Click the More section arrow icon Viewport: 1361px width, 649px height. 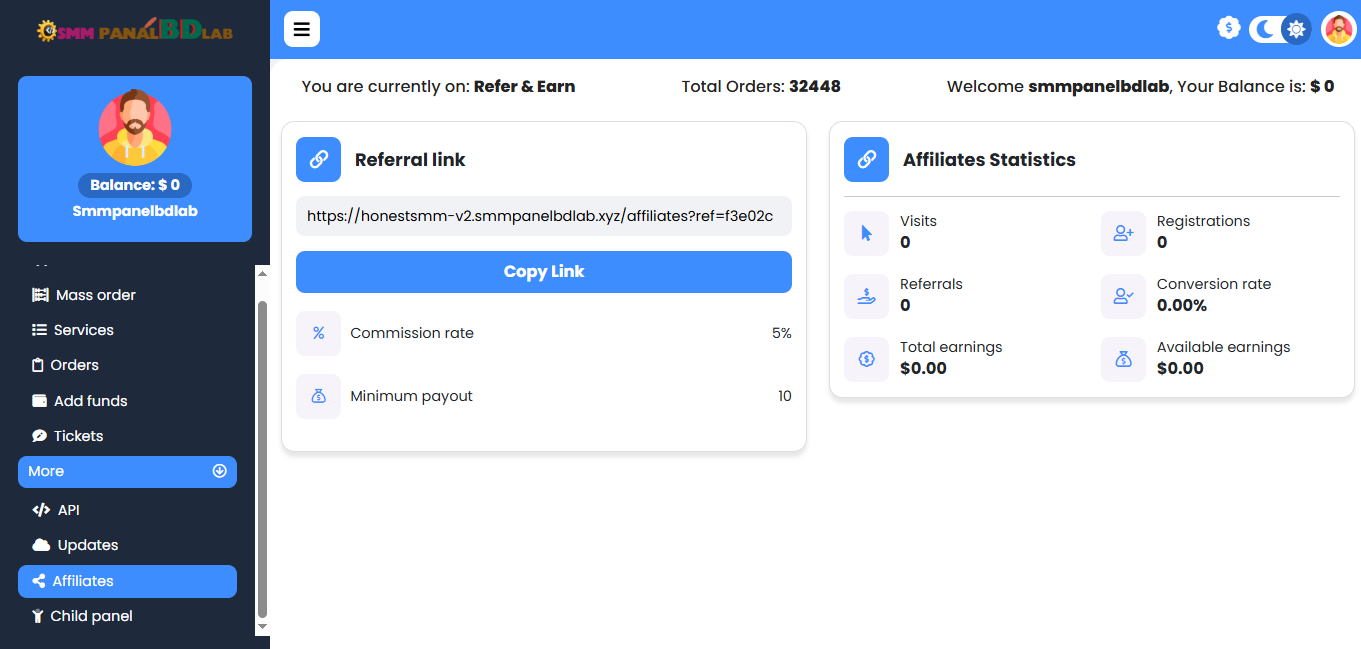point(220,471)
